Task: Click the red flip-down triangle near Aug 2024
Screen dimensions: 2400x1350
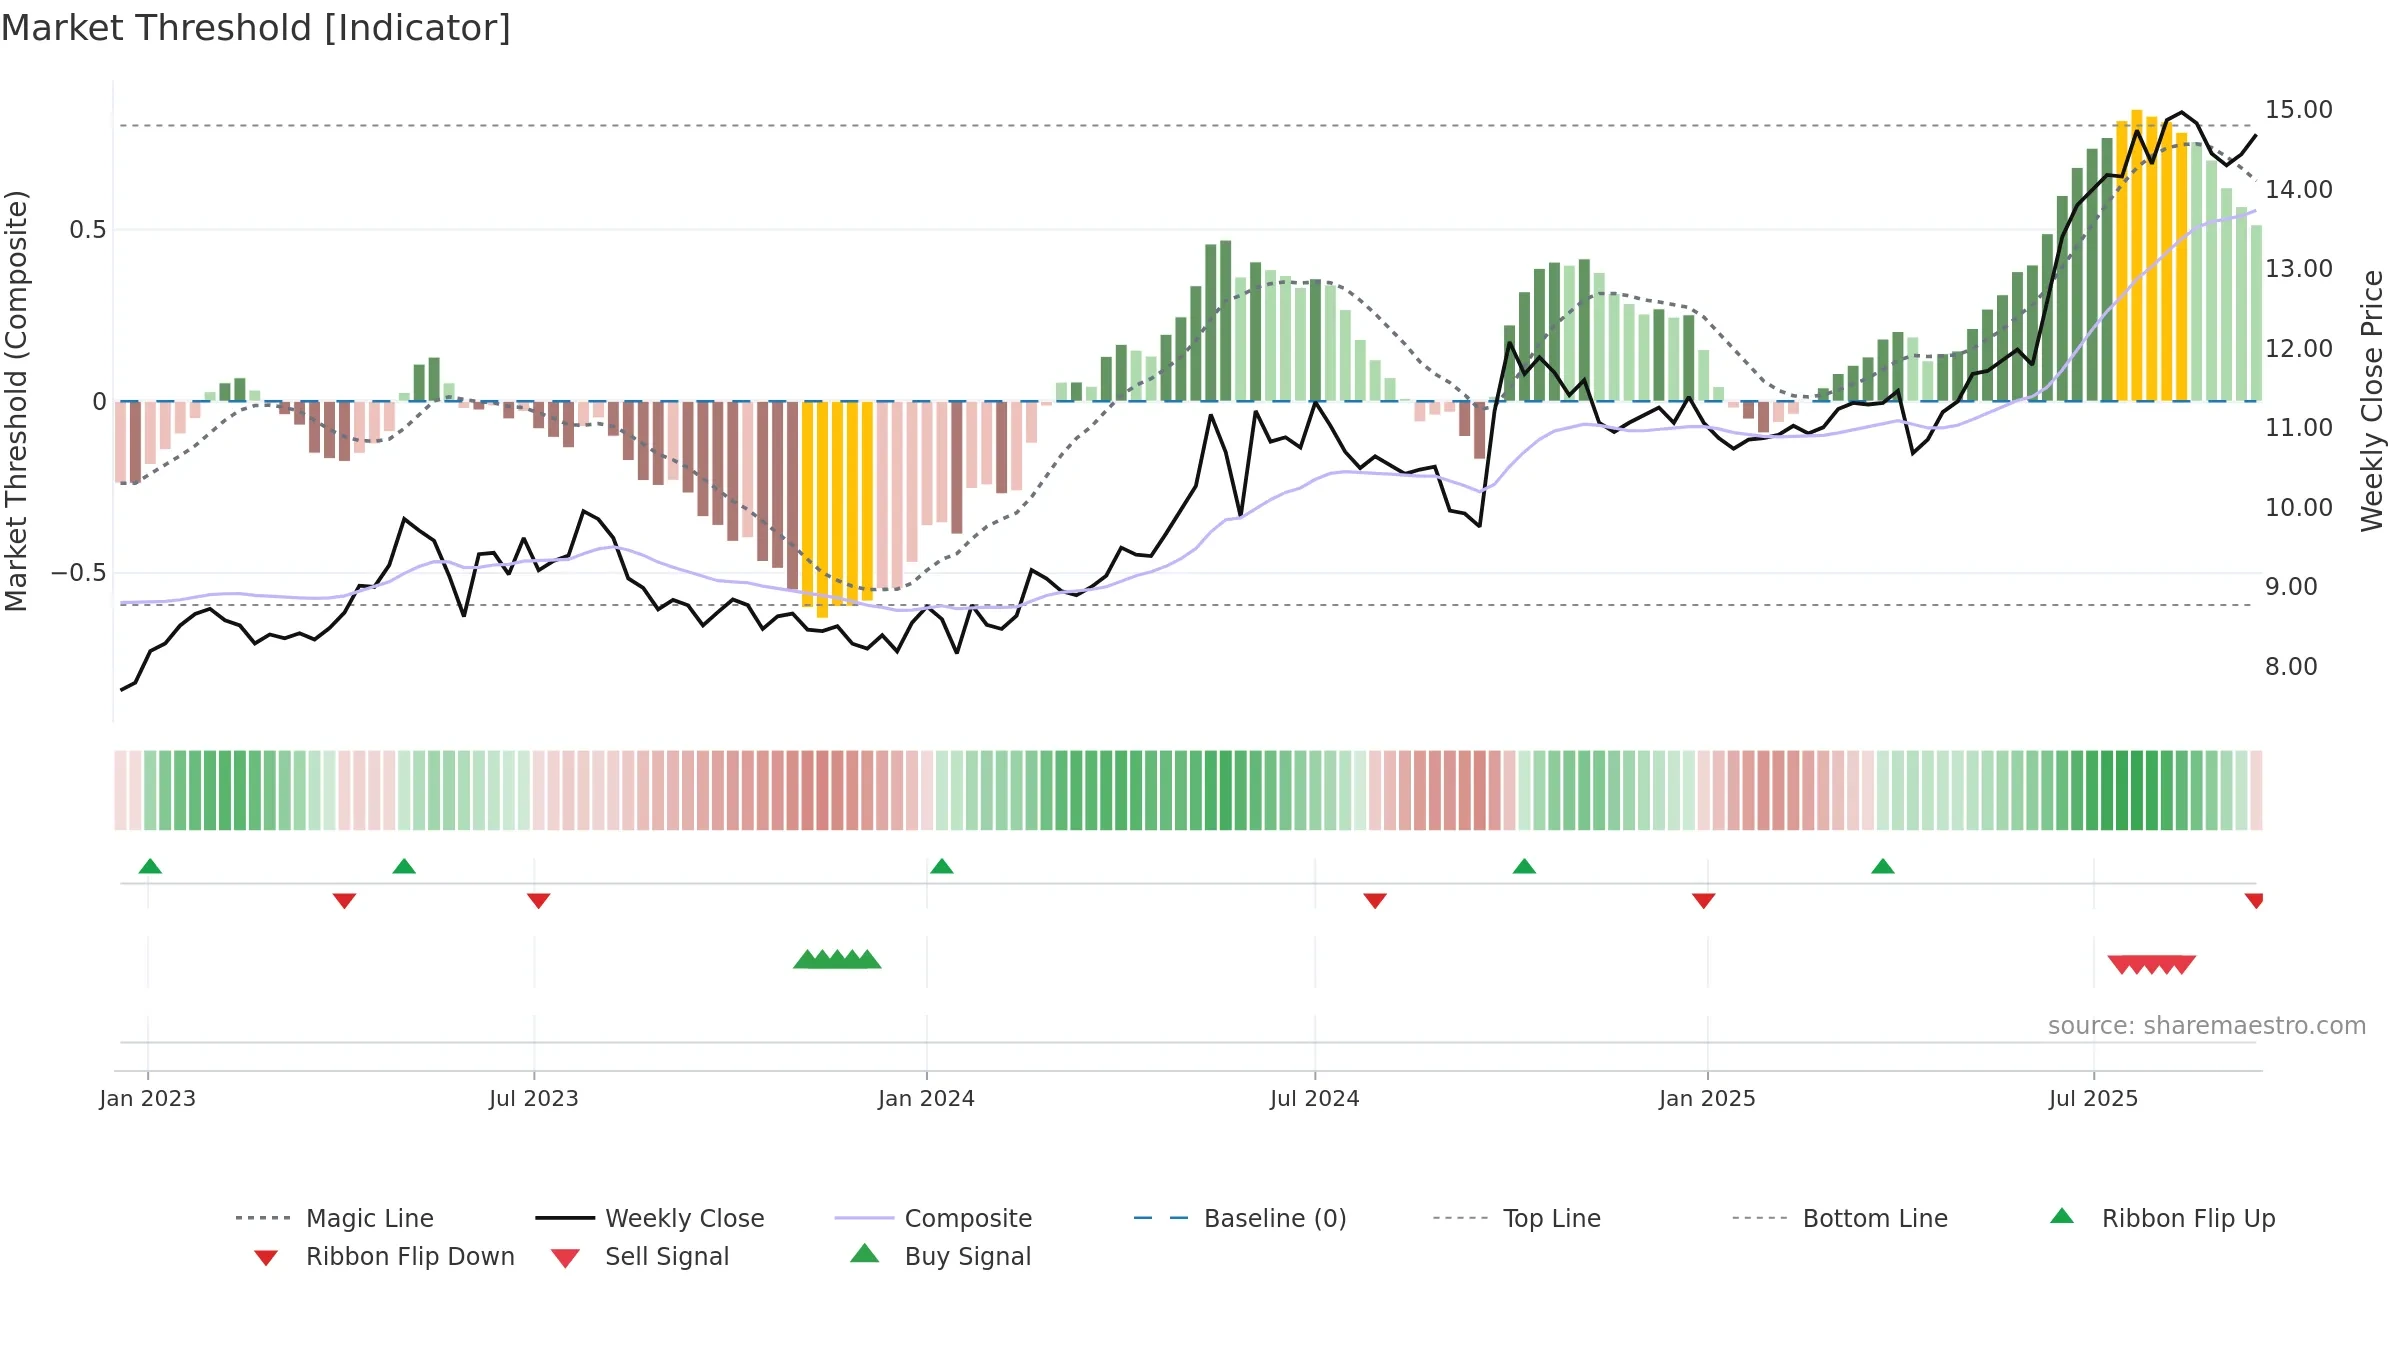Action: pos(1375,901)
